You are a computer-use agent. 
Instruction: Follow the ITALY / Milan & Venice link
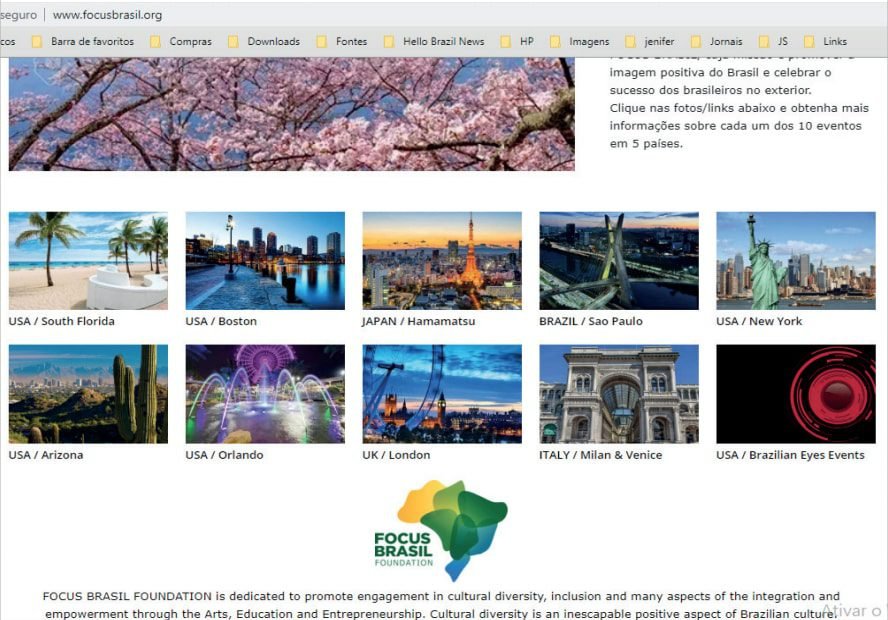point(600,455)
